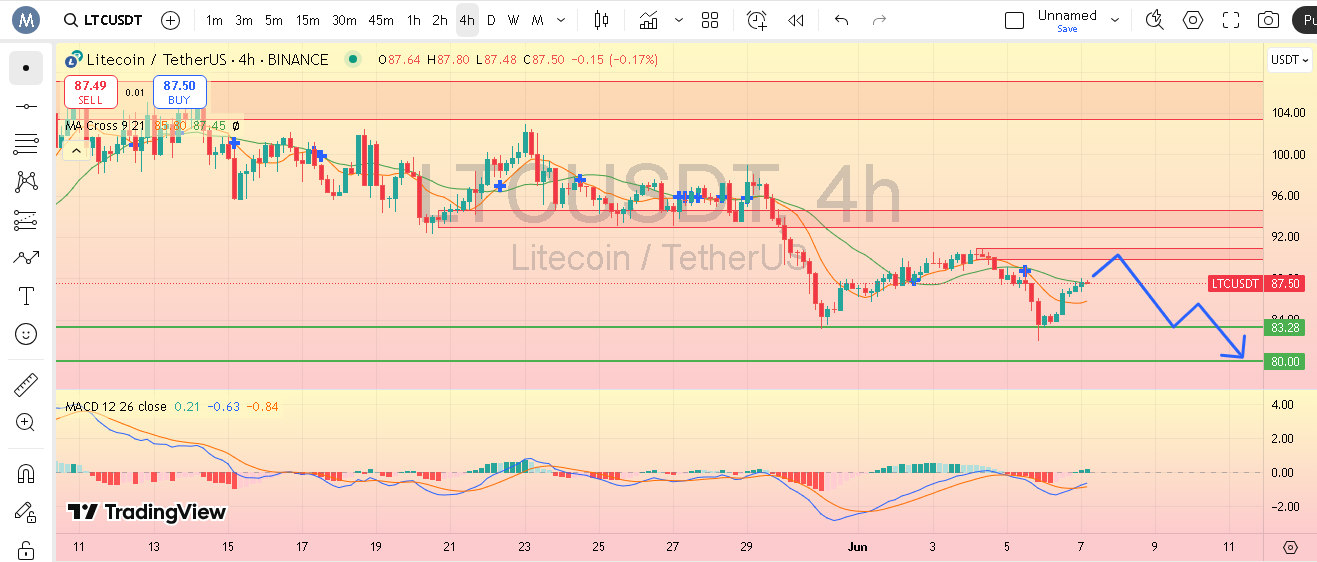
Task: Select the daily D interval
Action: click(x=490, y=20)
